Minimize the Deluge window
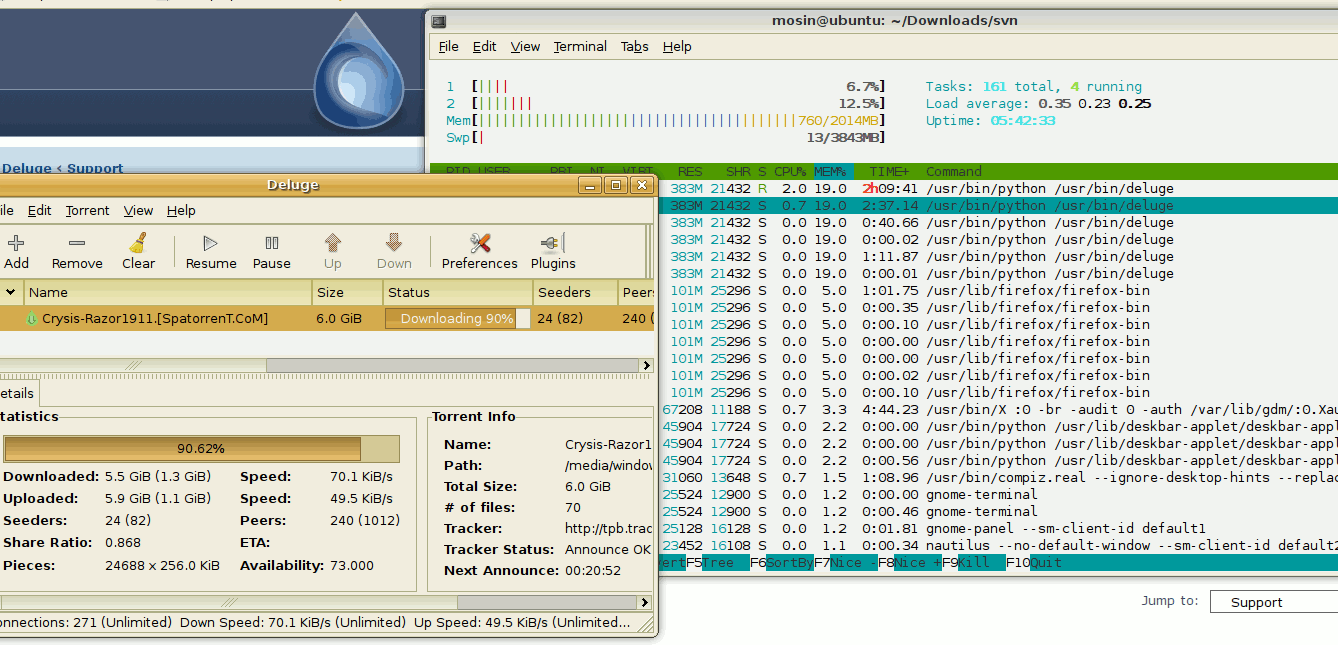This screenshot has width=1338, height=645. pos(589,185)
